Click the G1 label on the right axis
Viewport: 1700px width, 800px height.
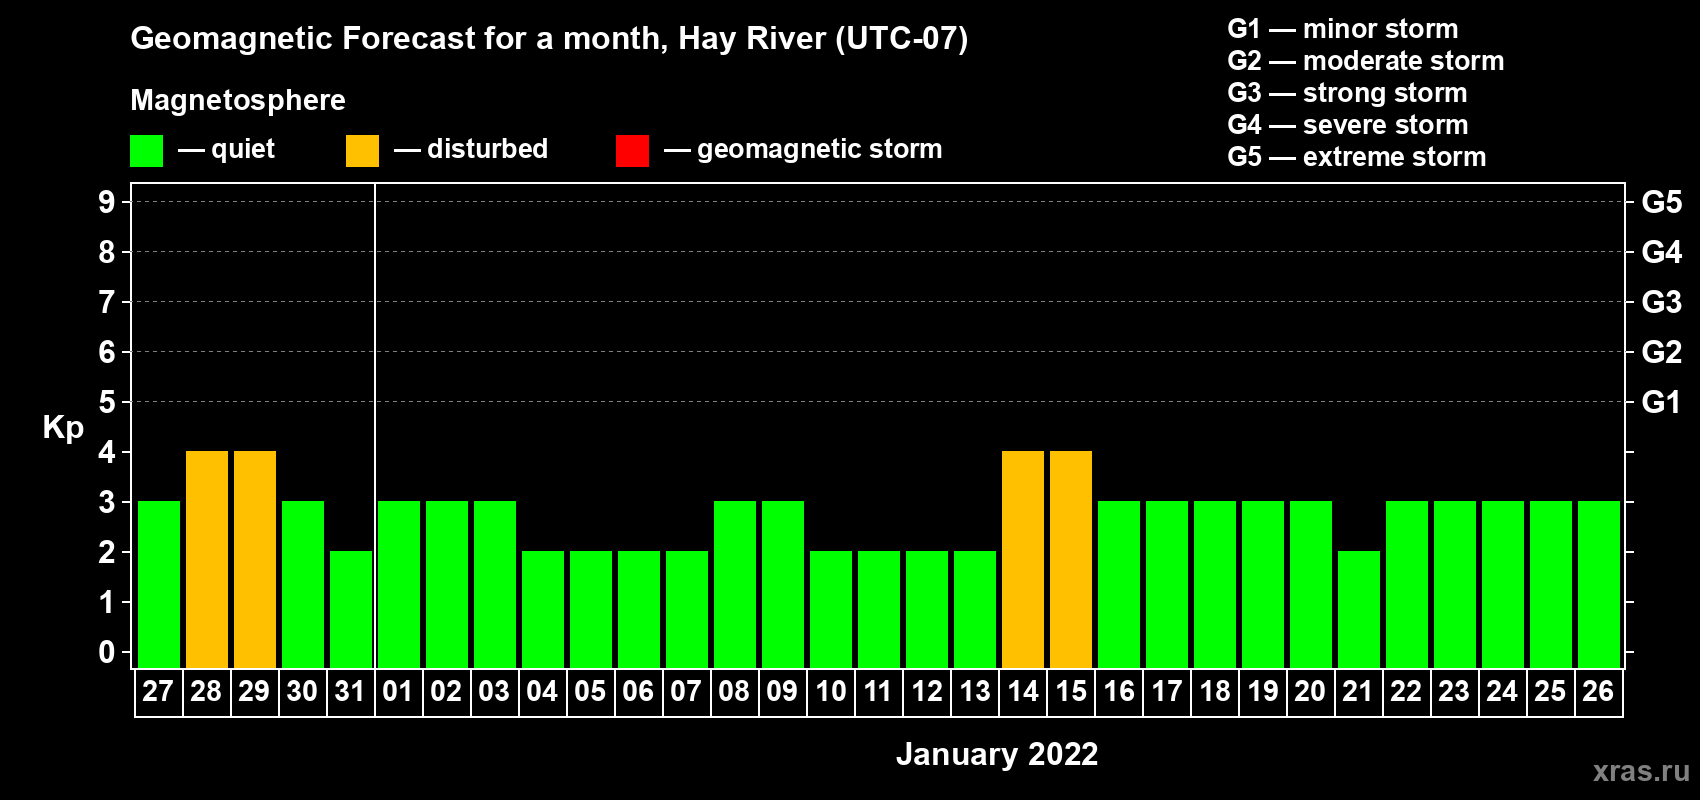pos(1661,402)
